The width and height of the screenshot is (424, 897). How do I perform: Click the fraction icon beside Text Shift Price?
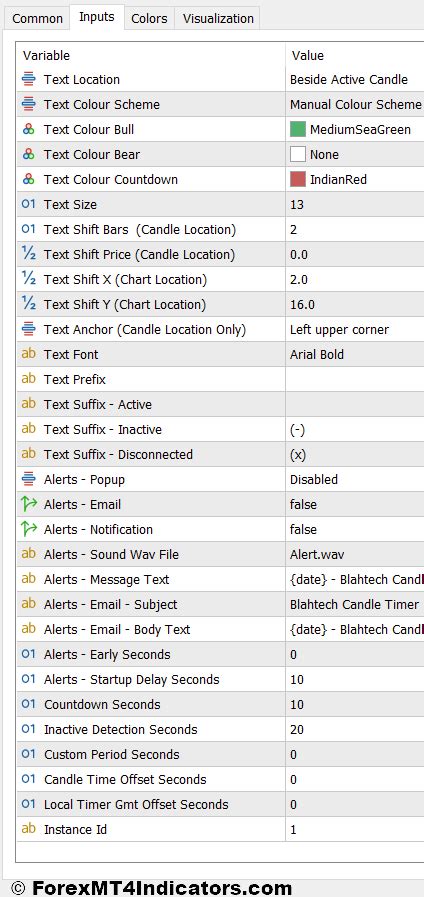point(29,255)
